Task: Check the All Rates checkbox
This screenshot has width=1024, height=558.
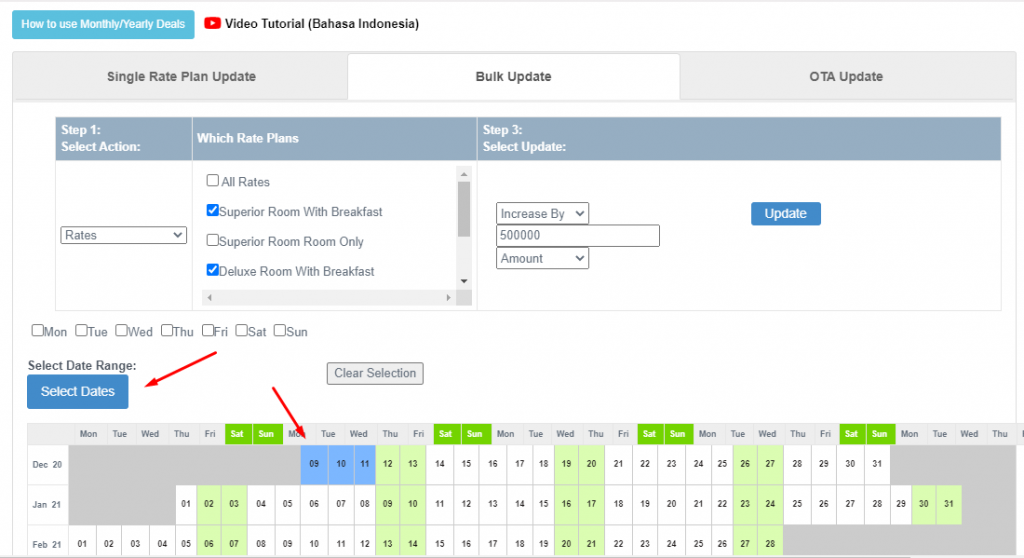Action: click(213, 180)
